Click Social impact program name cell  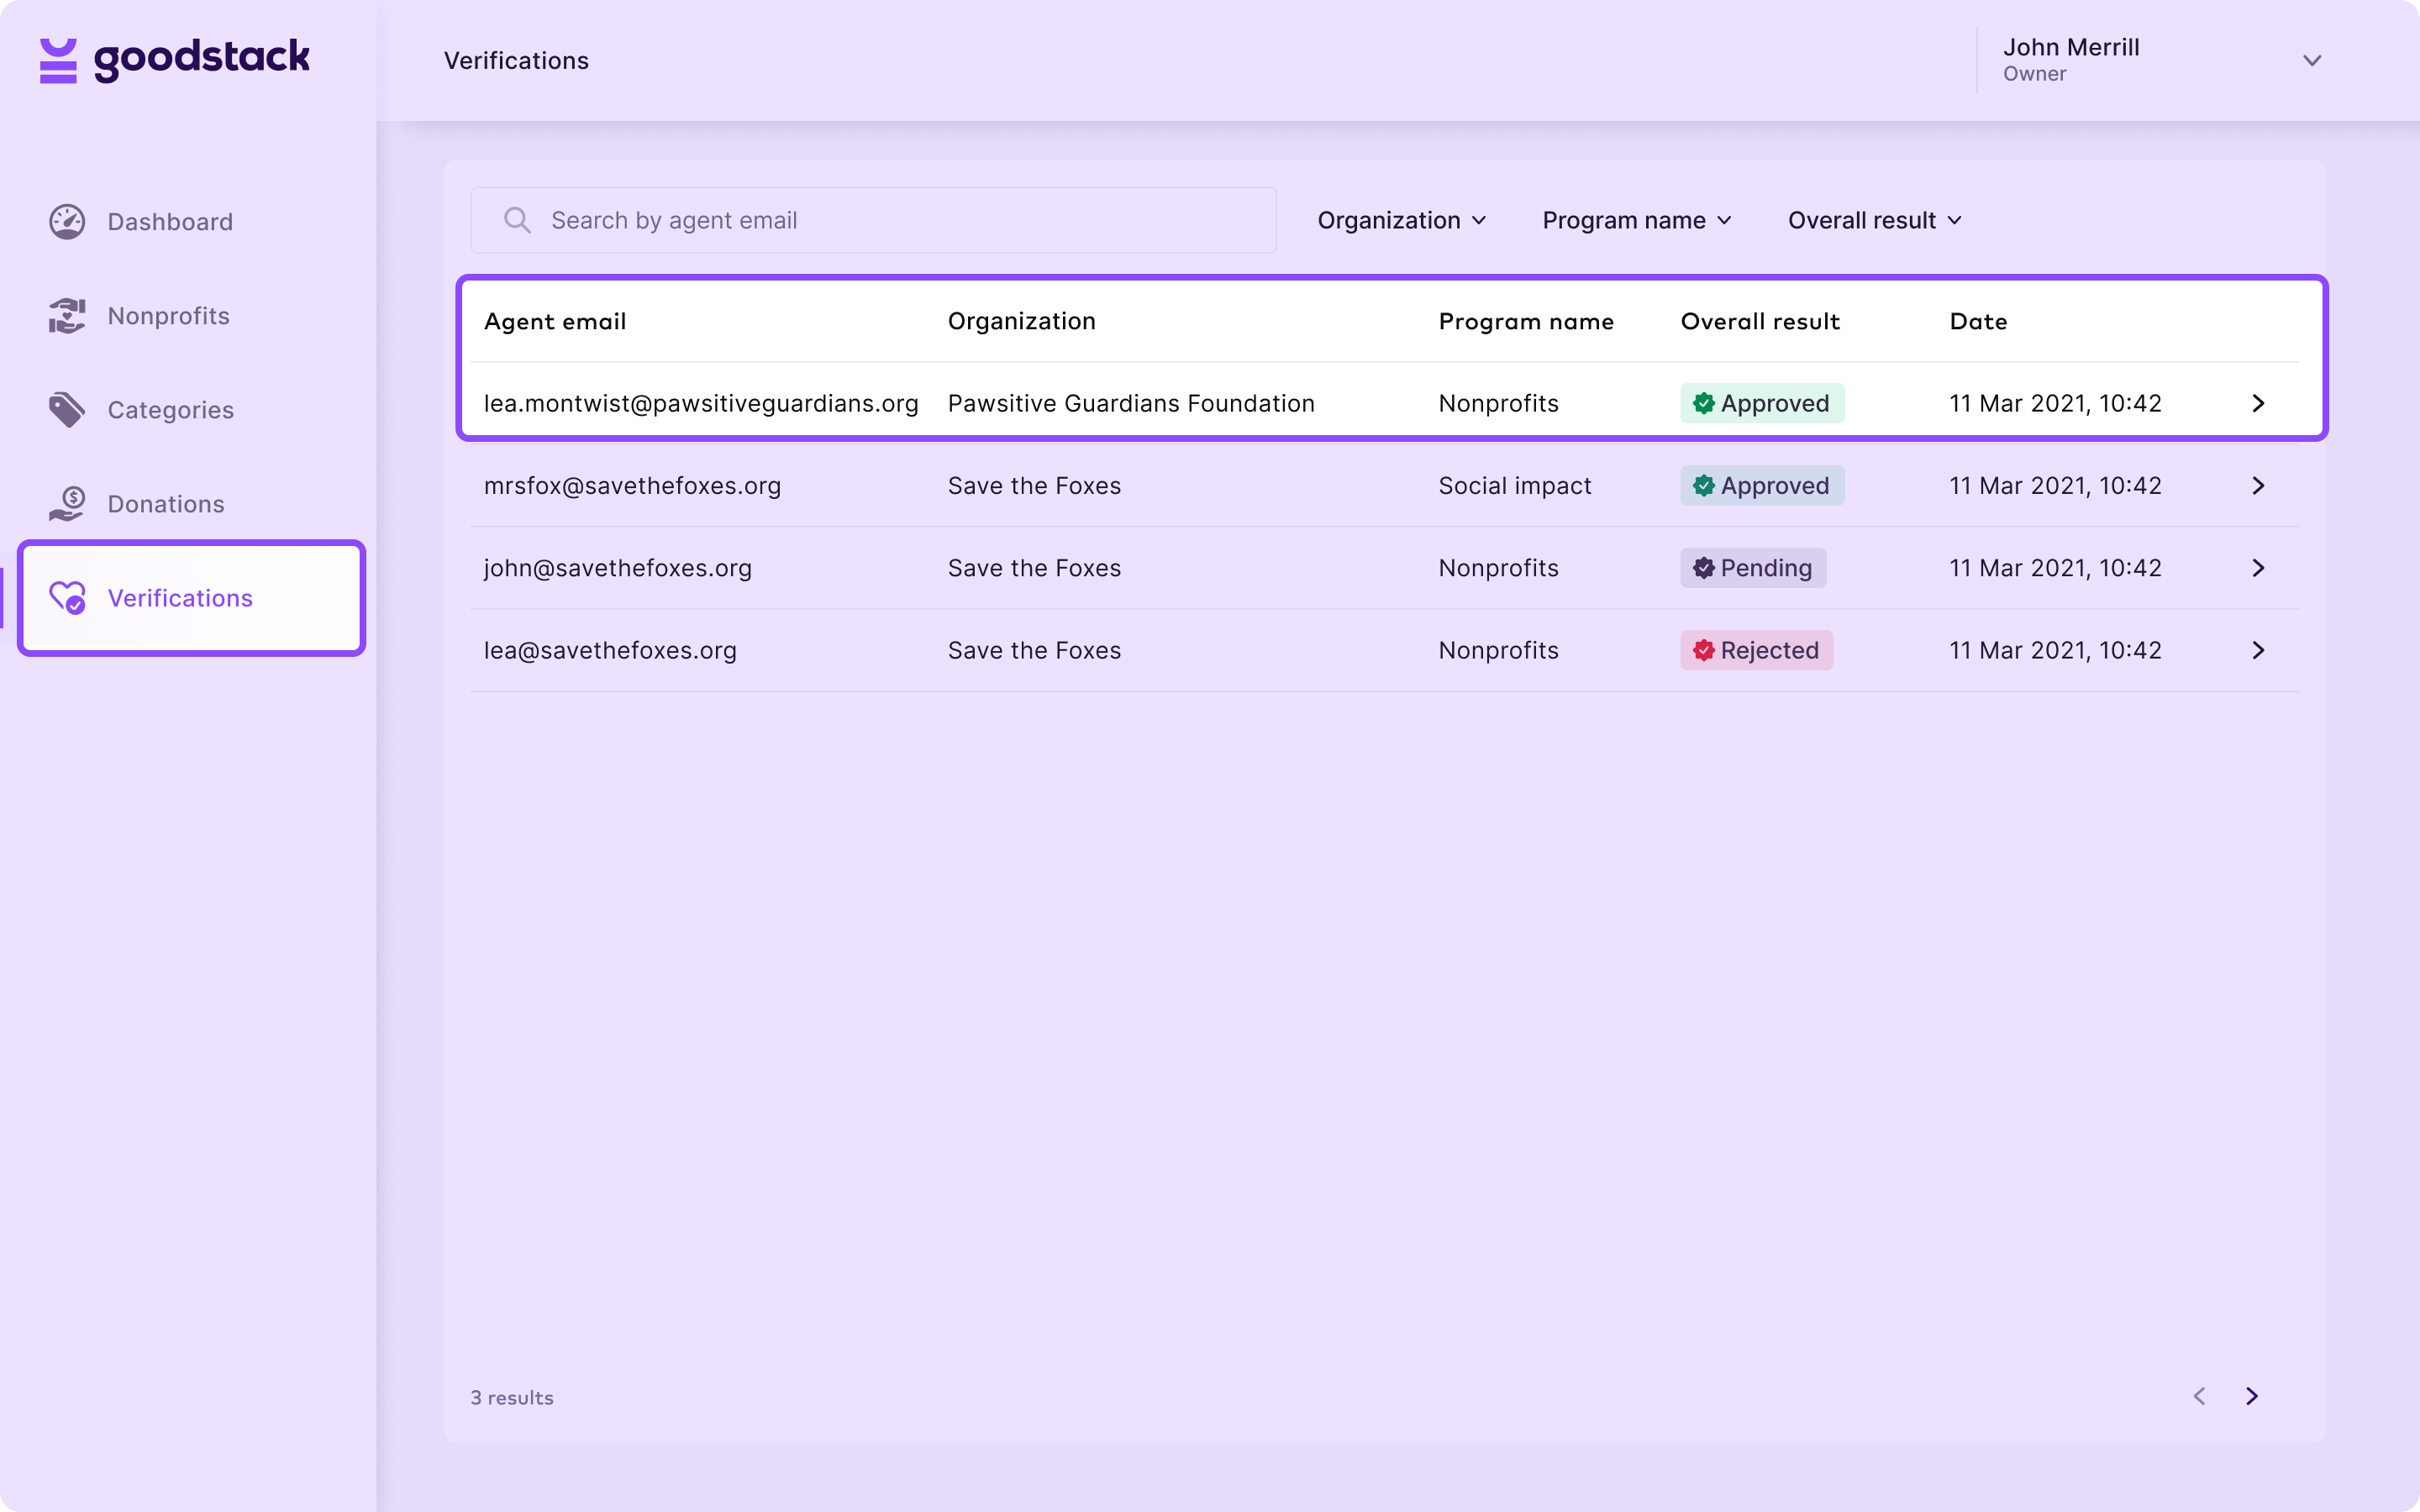1514,486
